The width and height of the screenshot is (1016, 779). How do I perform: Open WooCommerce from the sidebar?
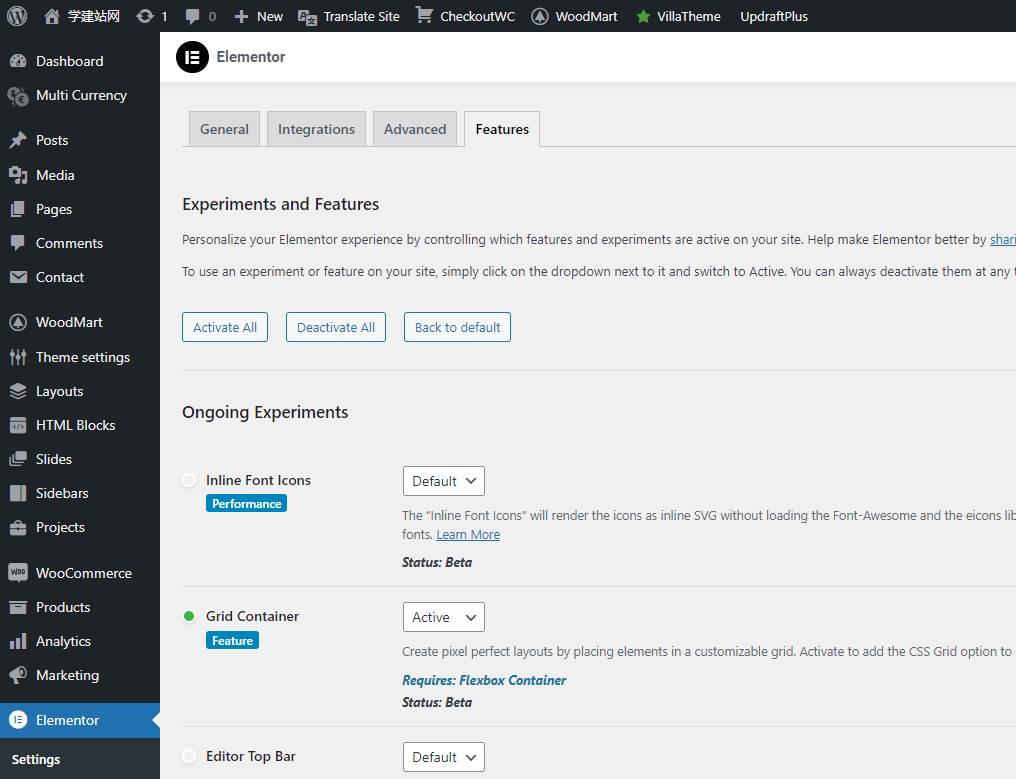(83, 573)
